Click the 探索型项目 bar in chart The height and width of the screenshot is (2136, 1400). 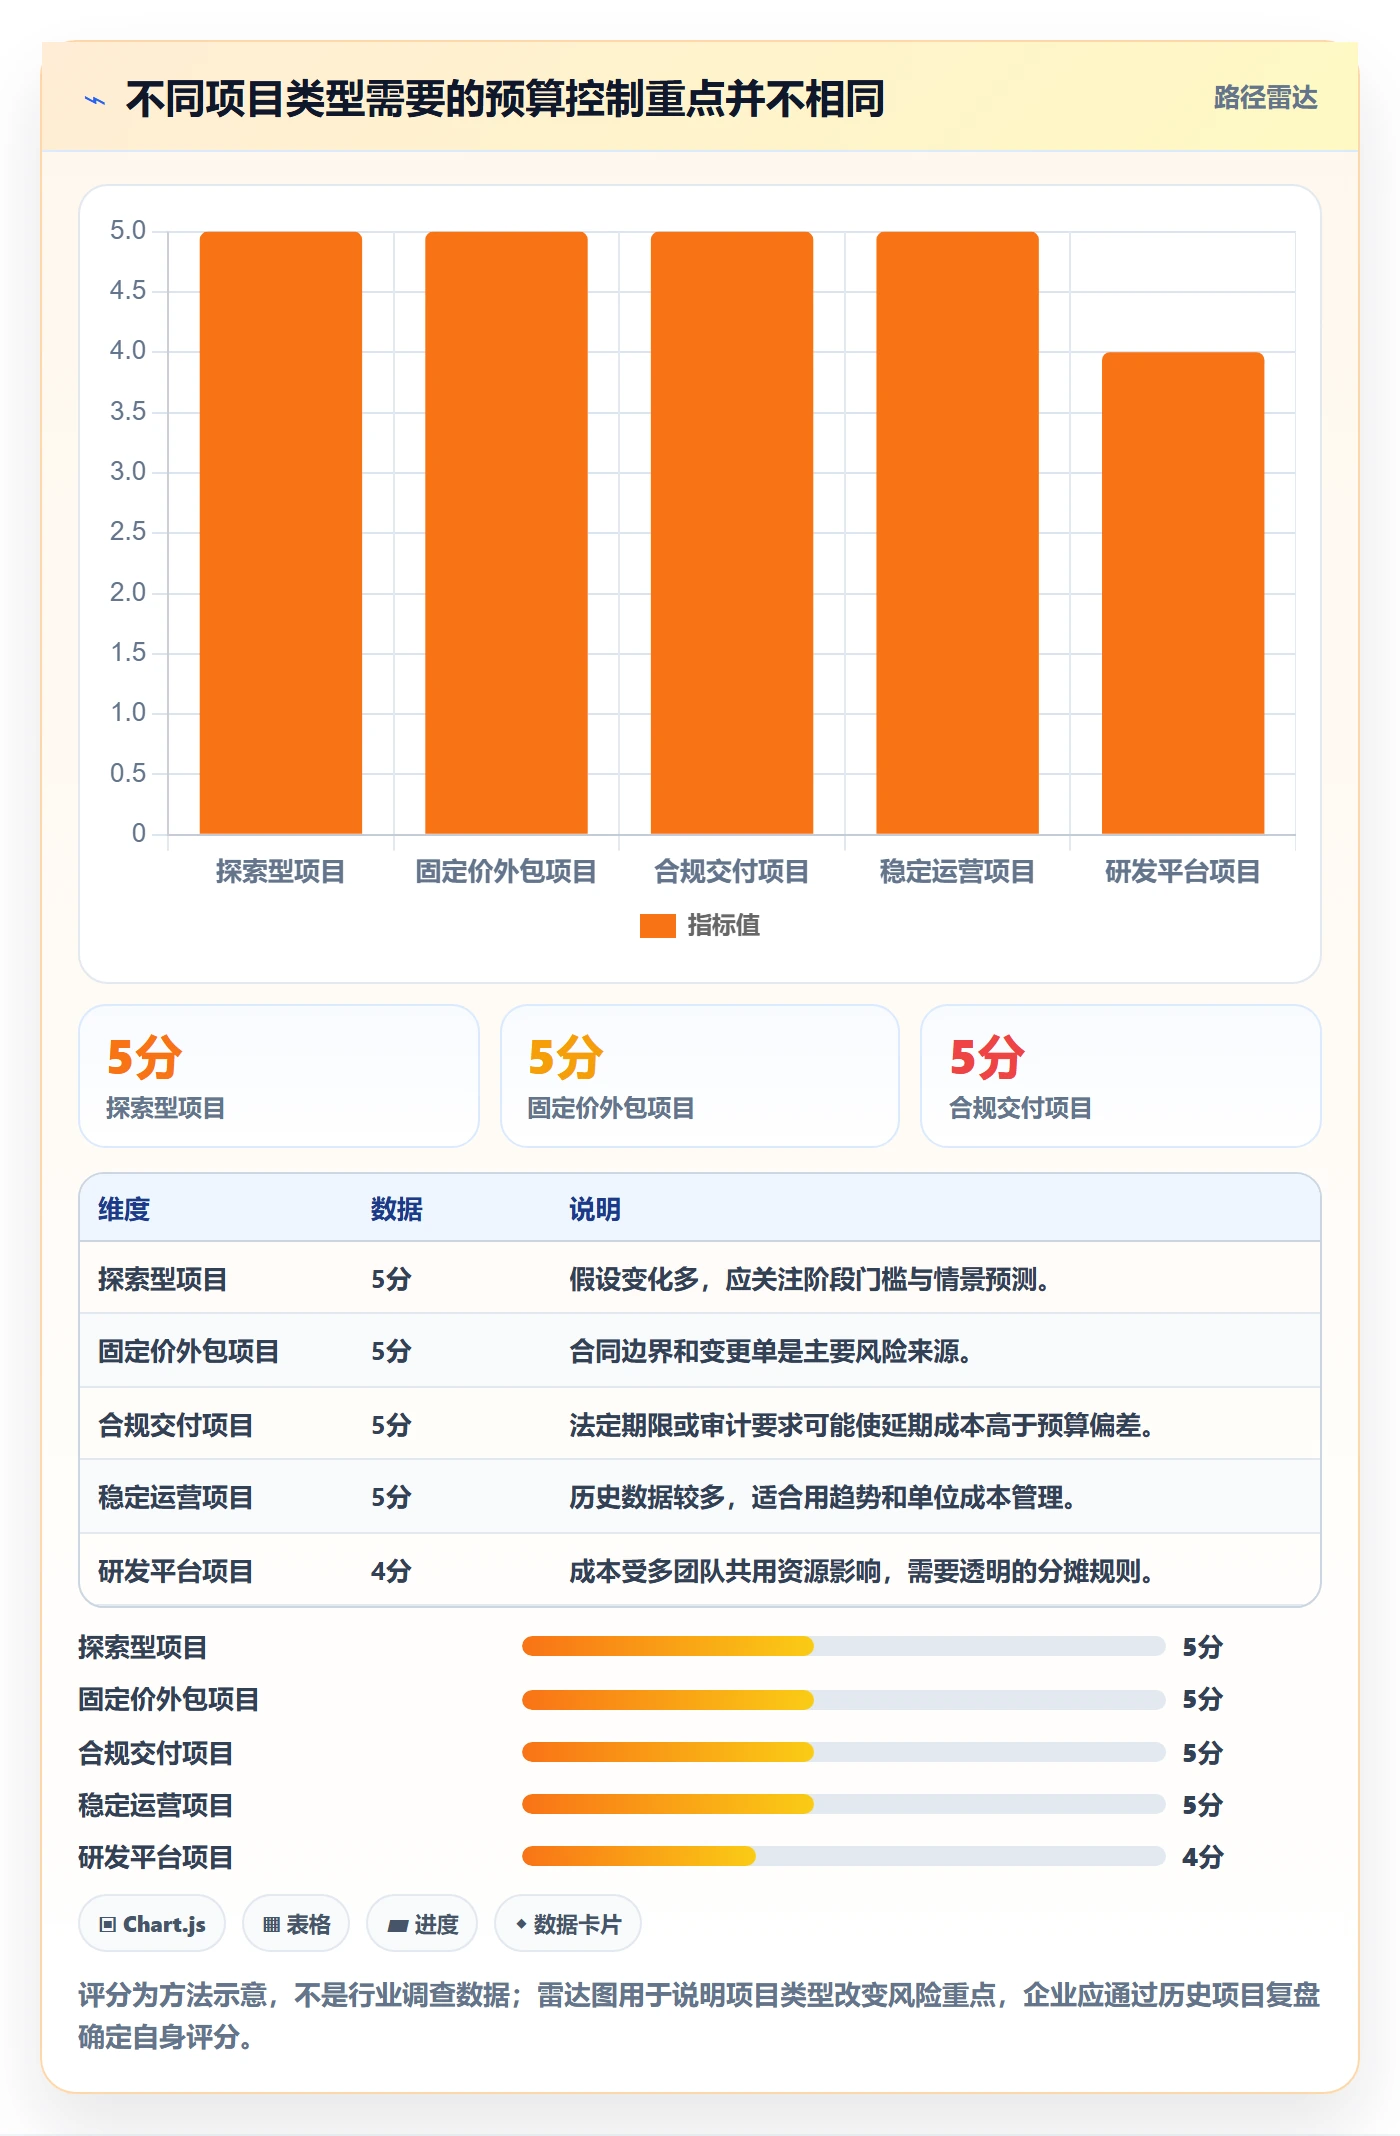pyautogui.click(x=281, y=533)
